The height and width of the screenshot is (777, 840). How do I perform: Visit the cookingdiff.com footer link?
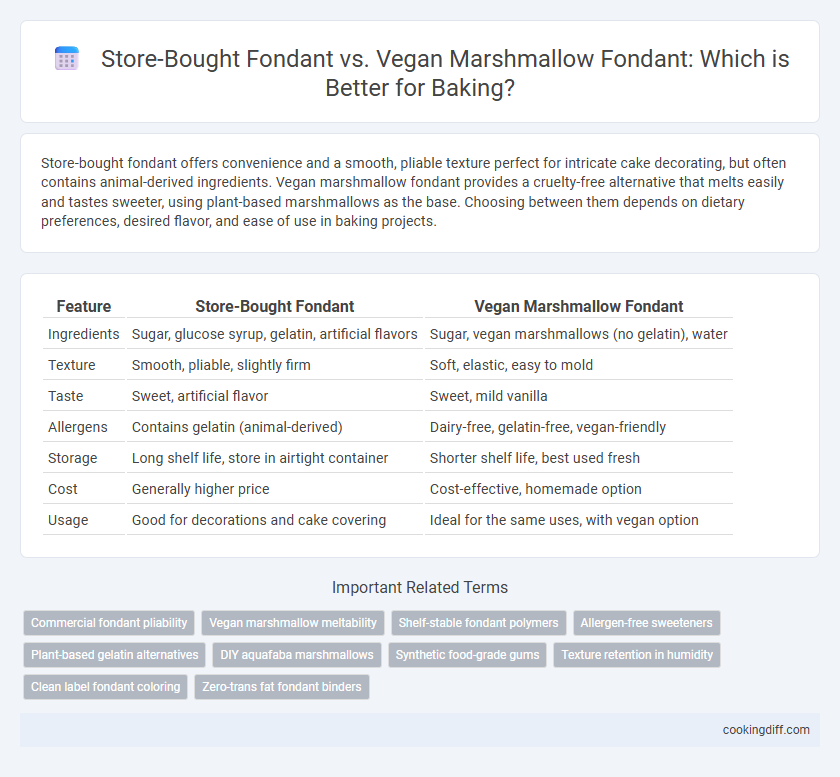766,730
